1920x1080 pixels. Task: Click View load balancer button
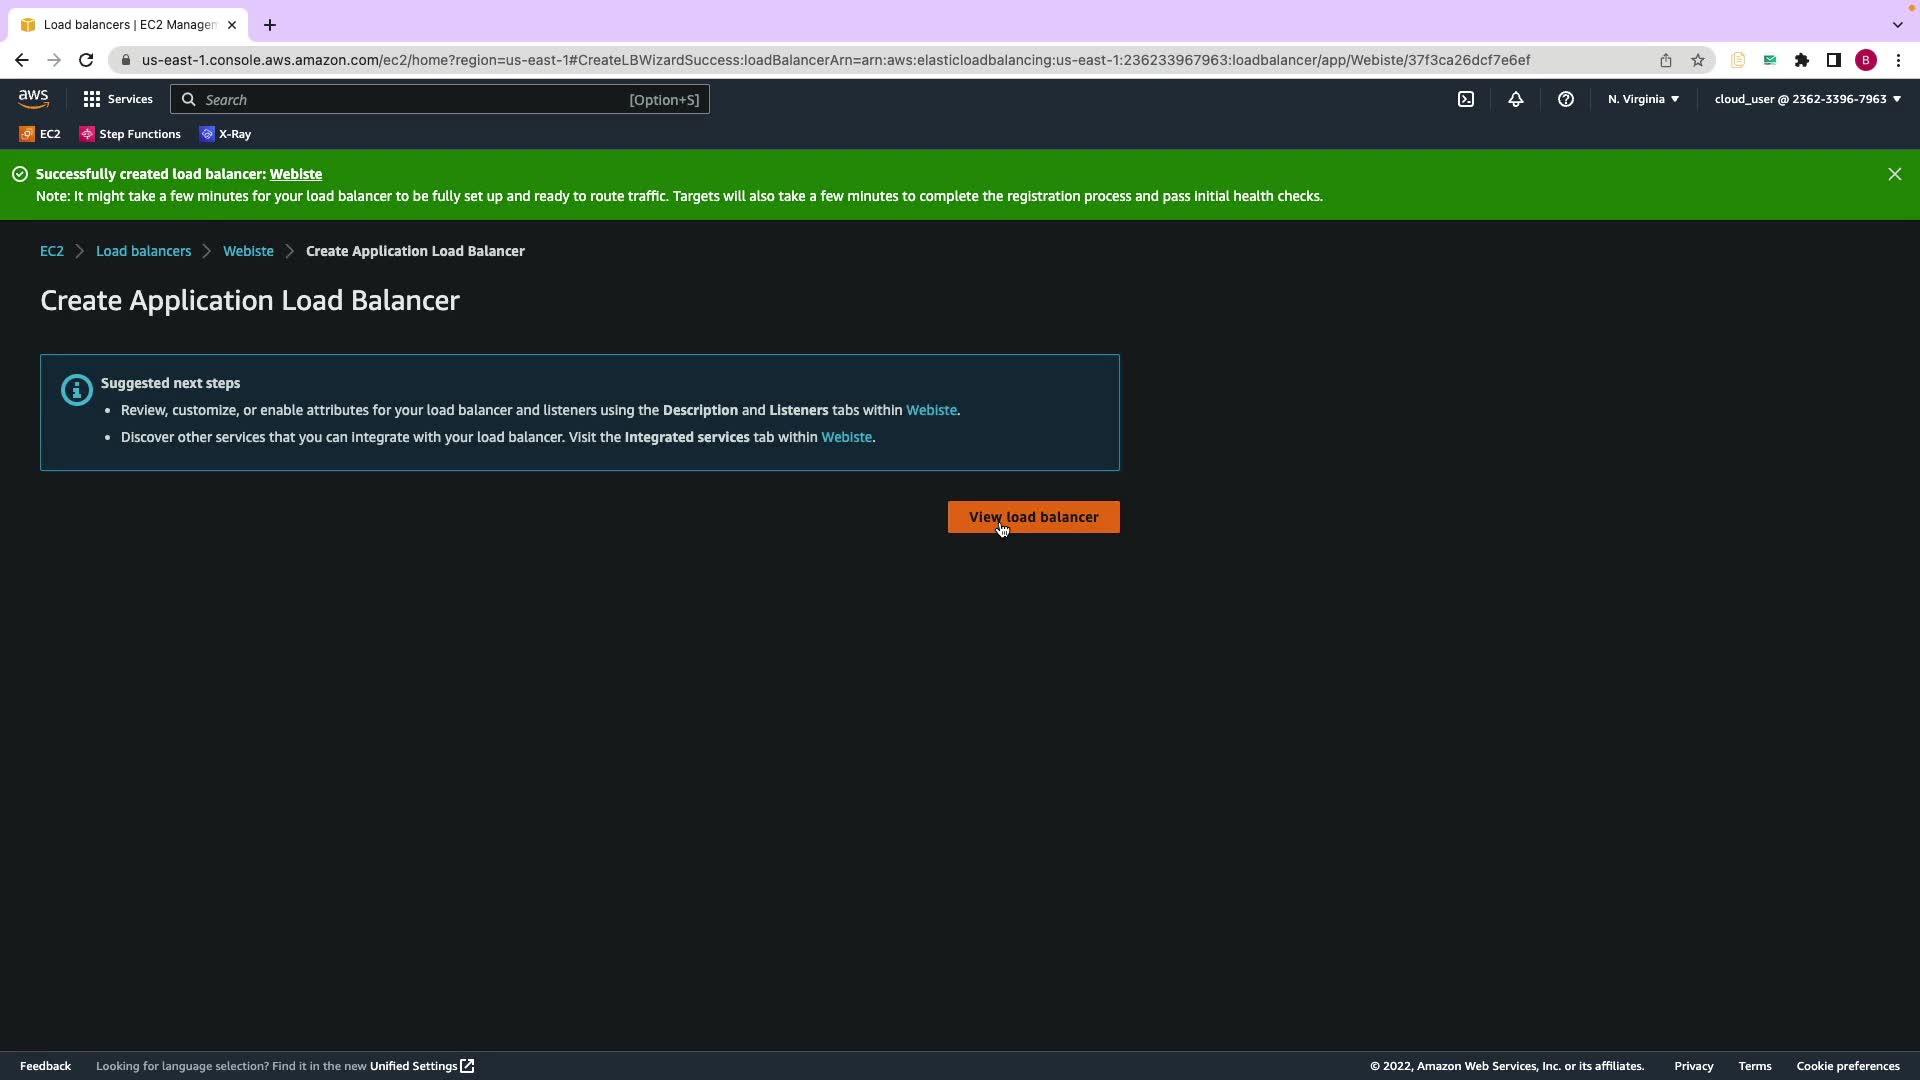1033,517
